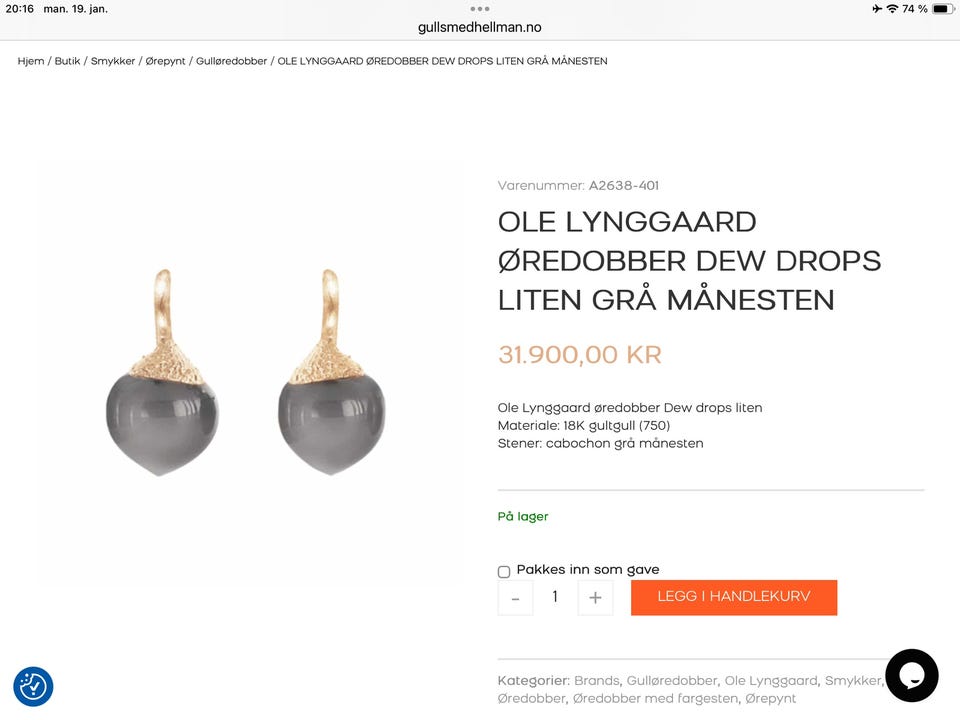Tap the airplane mode status icon
This screenshot has width=960, height=720.
coord(877,9)
